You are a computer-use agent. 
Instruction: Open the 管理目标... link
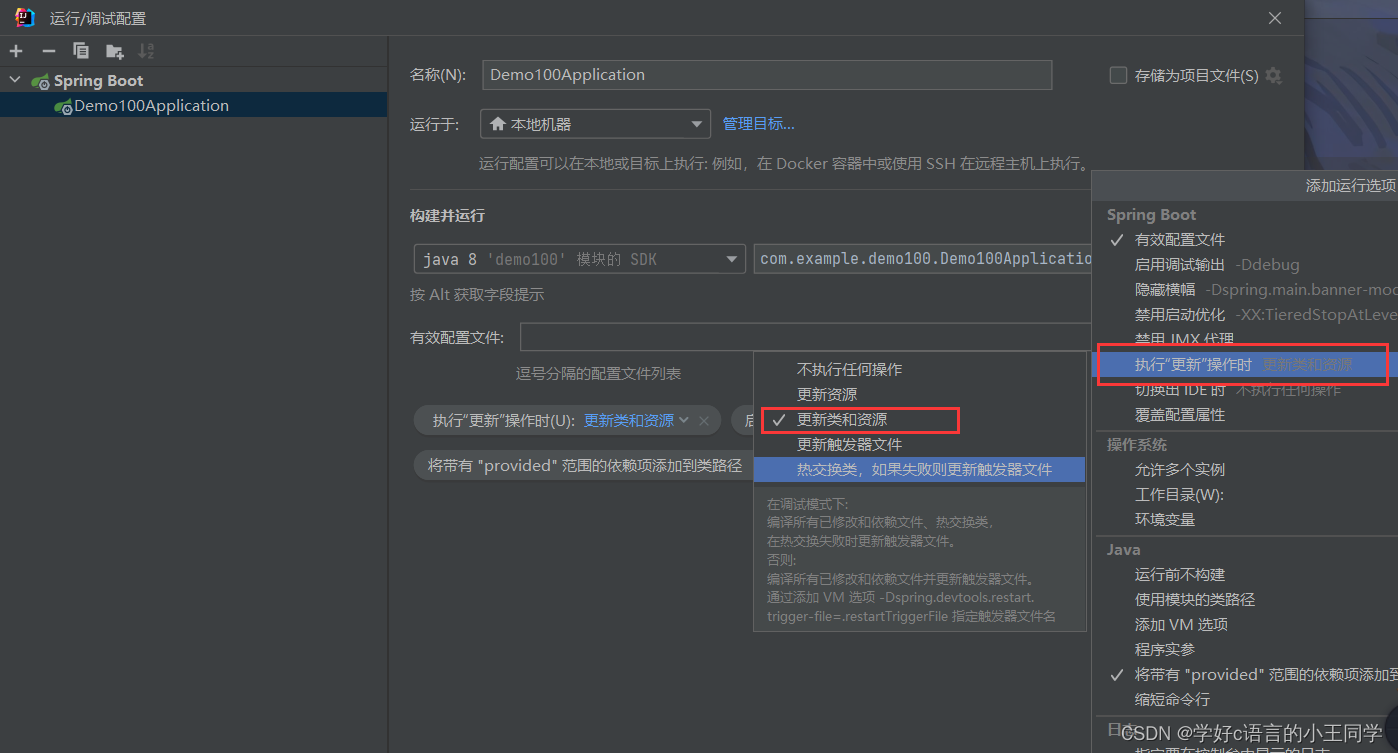[x=759, y=124]
